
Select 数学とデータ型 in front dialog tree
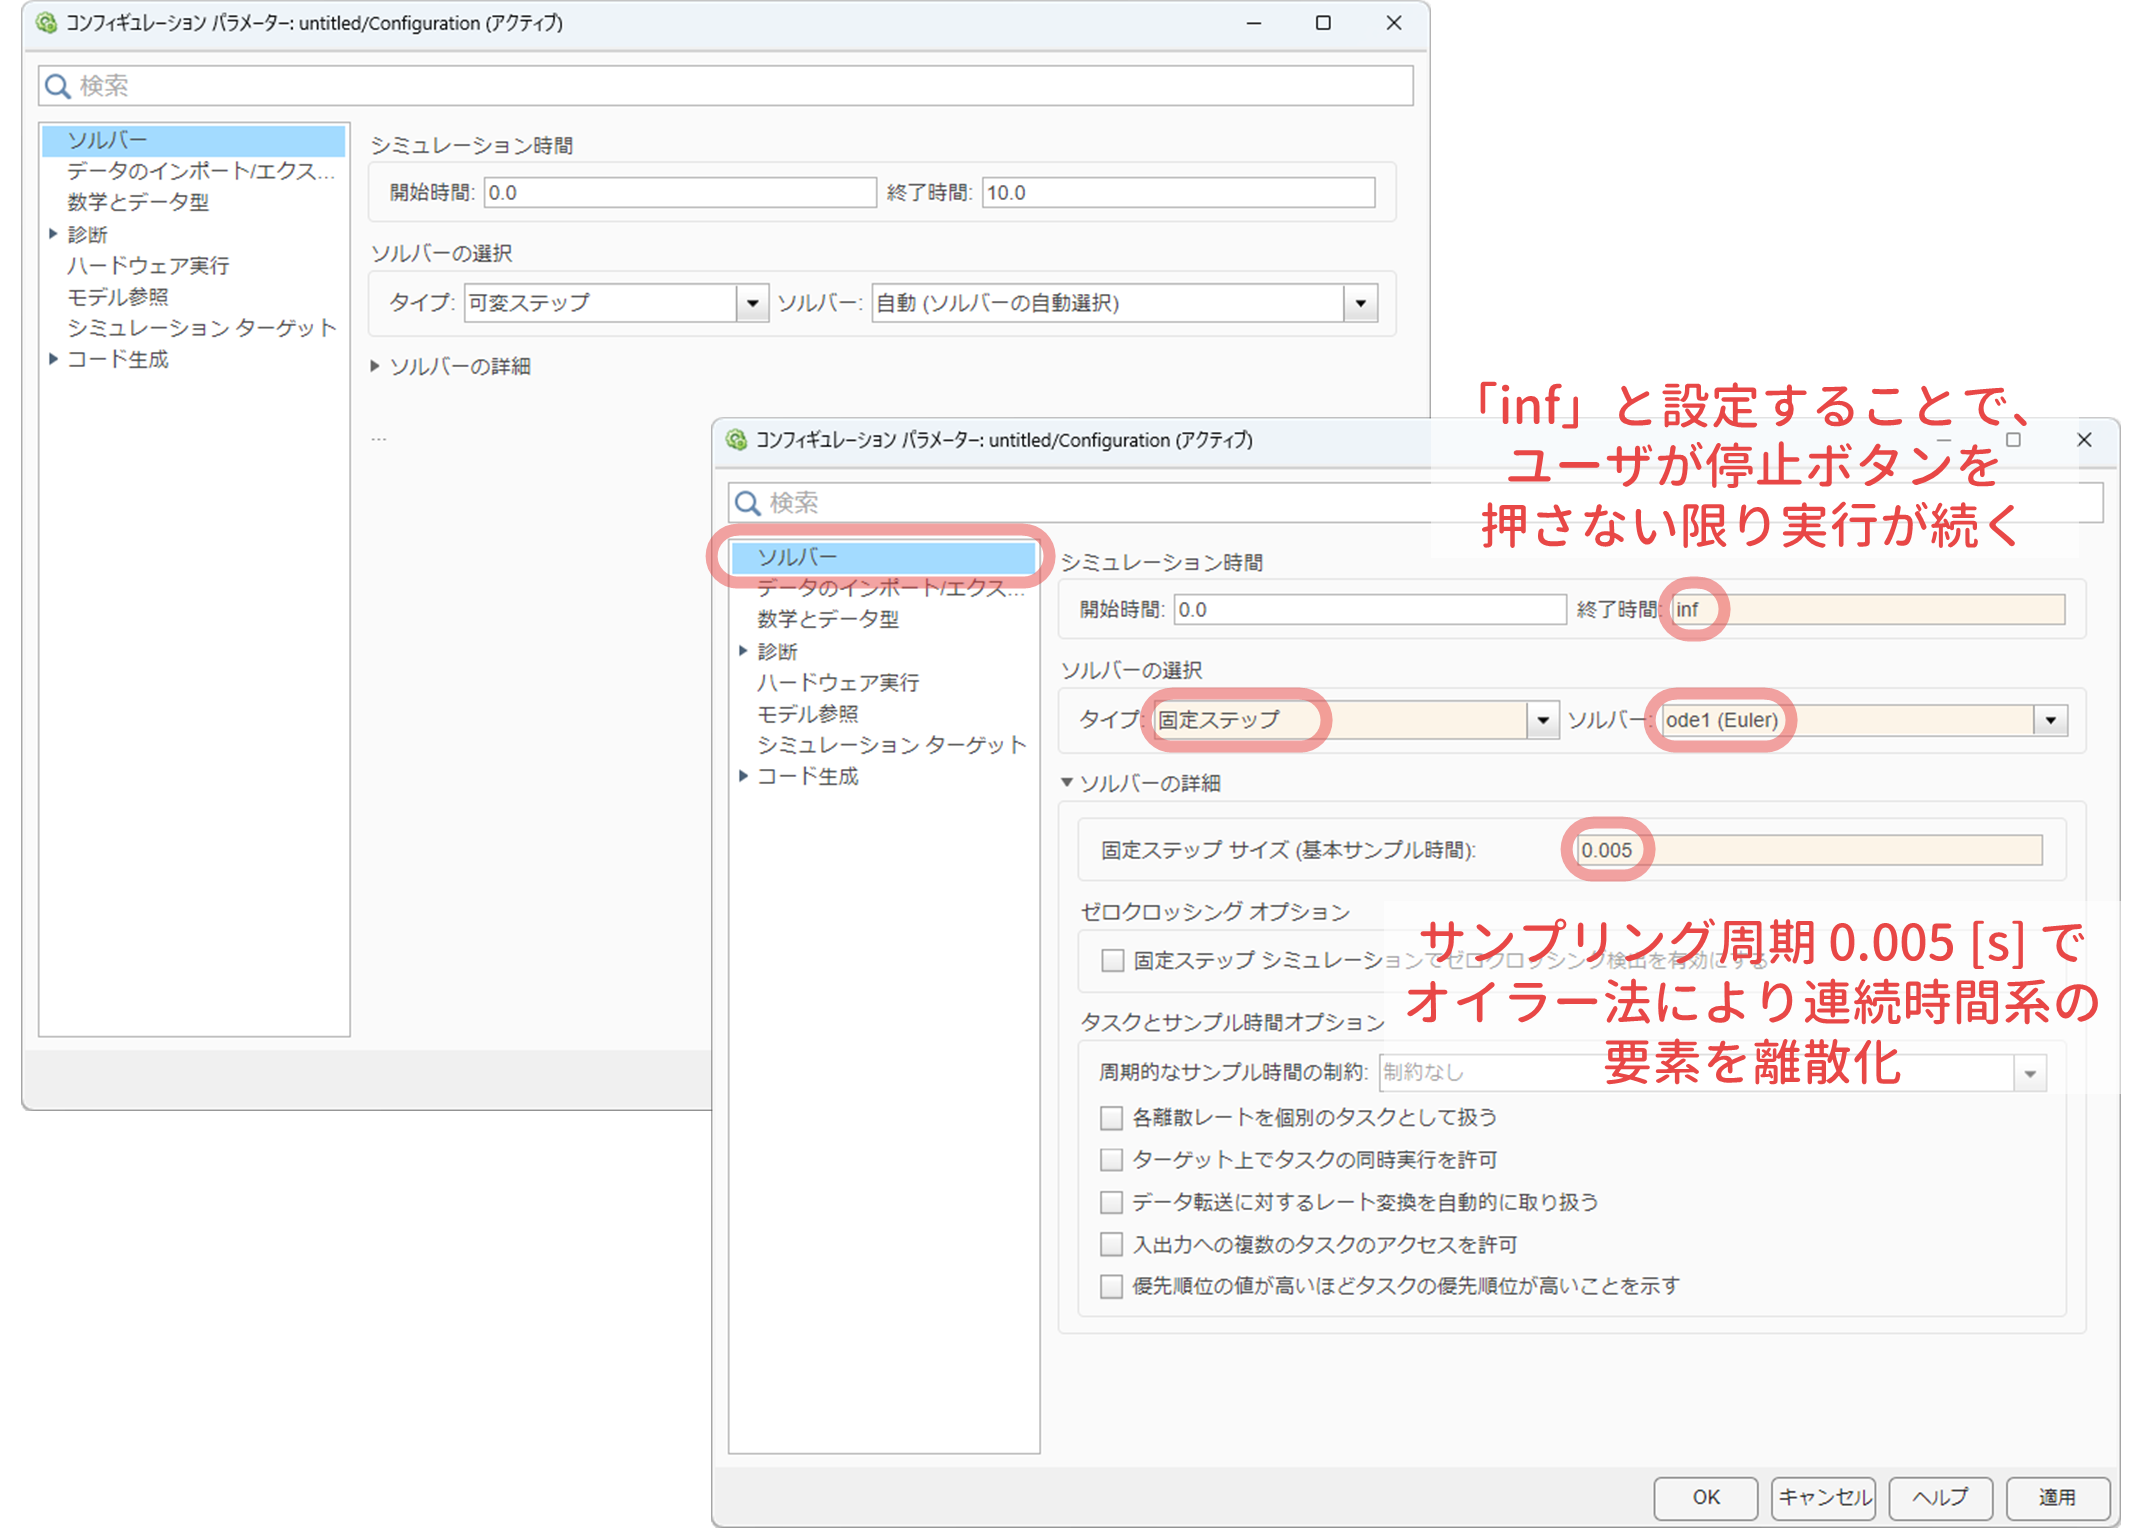(827, 619)
